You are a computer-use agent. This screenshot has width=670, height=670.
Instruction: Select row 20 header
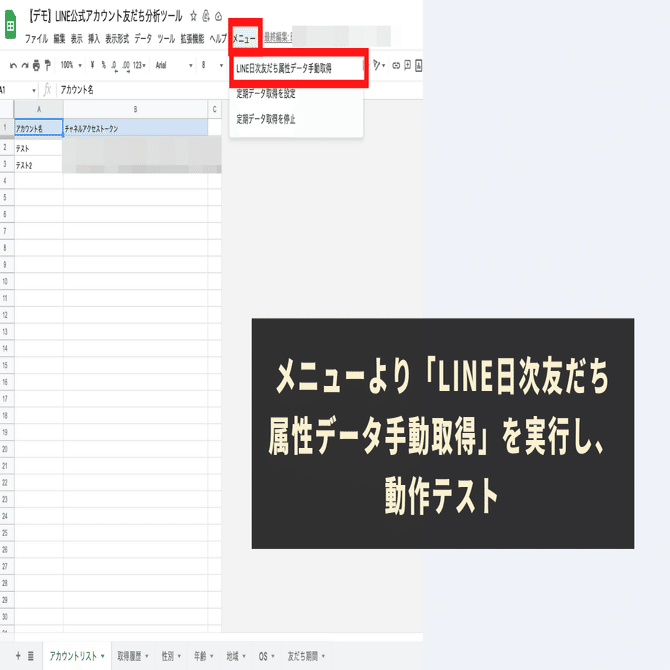[x=5, y=449]
